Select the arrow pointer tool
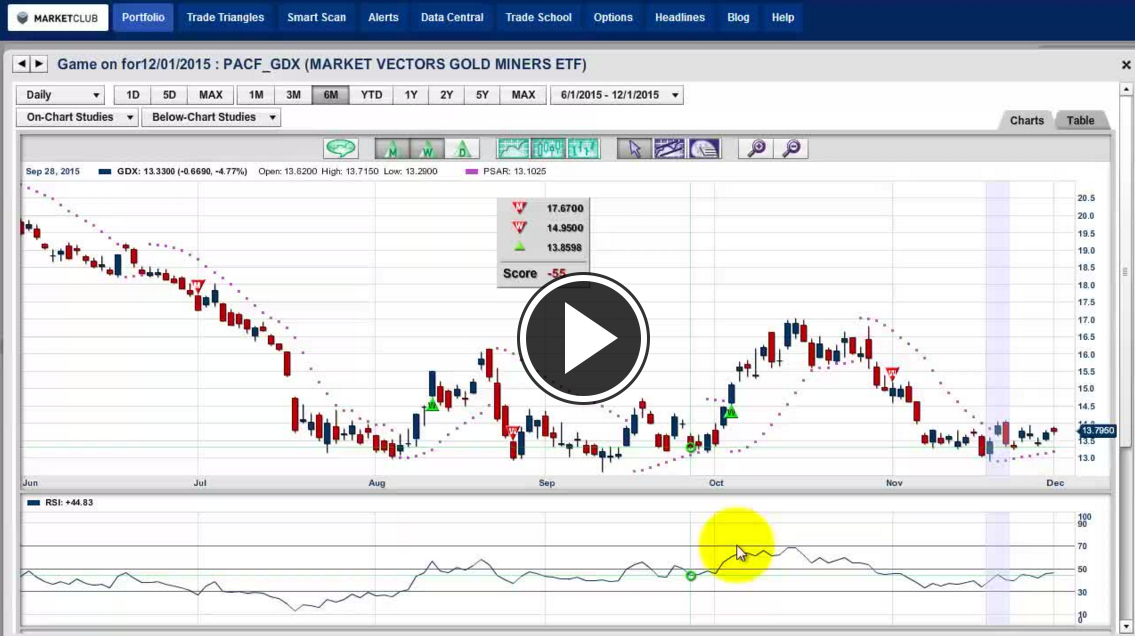Image resolution: width=1135 pixels, height=636 pixels. coord(634,148)
